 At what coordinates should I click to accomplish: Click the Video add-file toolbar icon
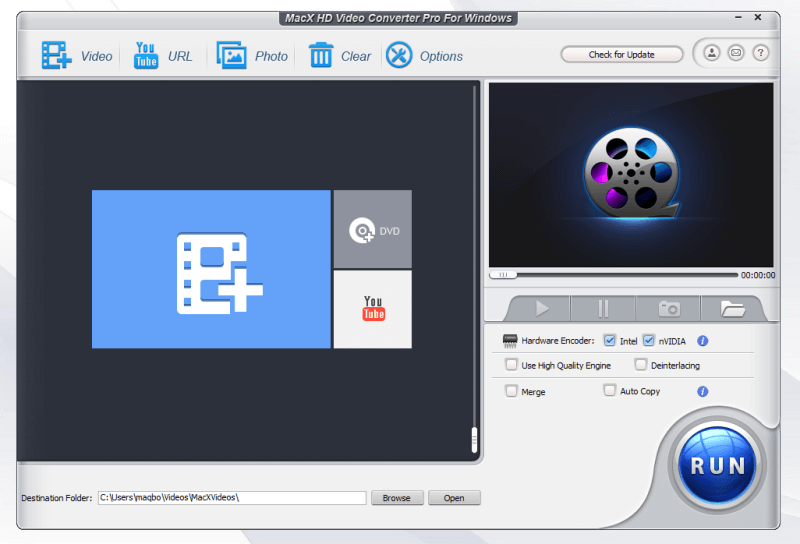pos(56,55)
